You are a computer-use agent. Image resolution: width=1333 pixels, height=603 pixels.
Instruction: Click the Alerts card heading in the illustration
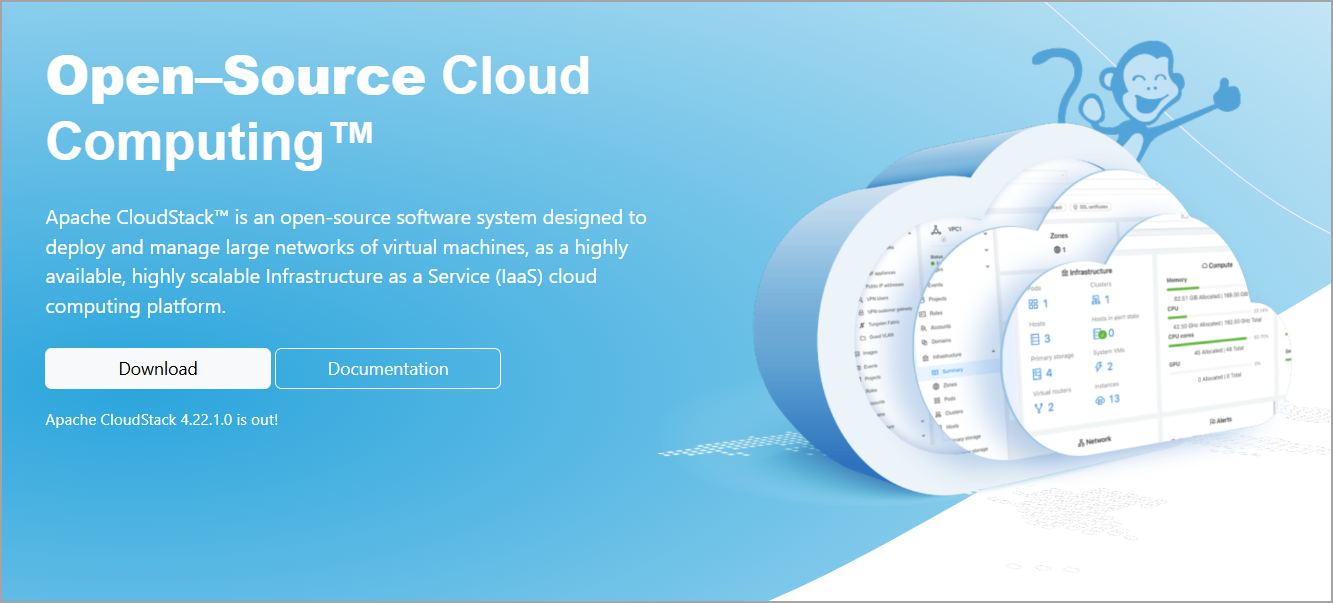[1221, 421]
